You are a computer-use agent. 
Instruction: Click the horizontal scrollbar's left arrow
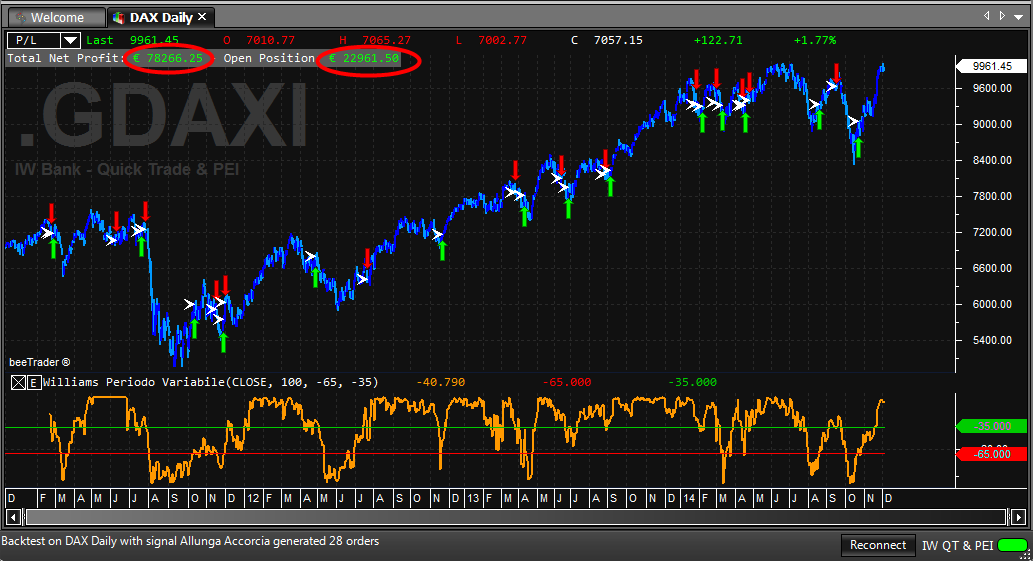(x=13, y=517)
